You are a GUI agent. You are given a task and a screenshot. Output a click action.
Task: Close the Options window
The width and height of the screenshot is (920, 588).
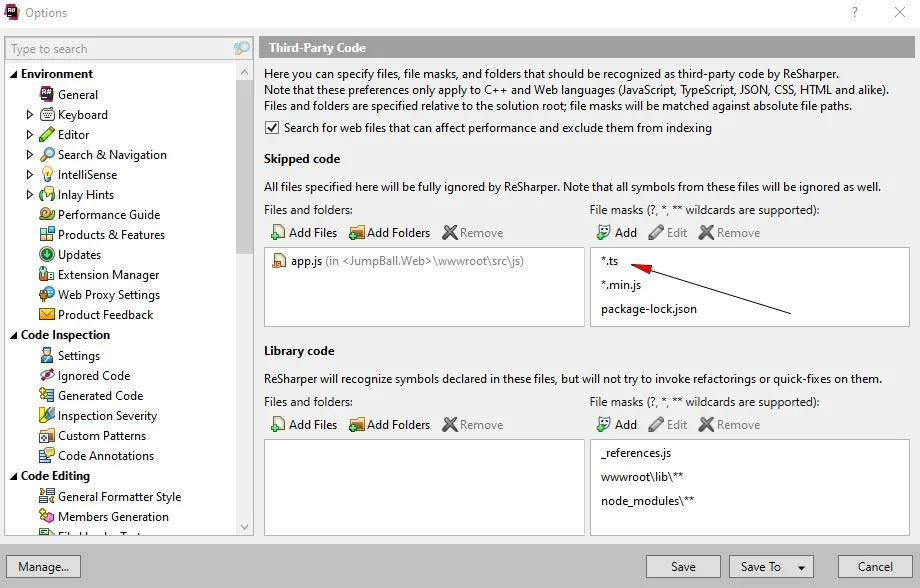(x=899, y=12)
